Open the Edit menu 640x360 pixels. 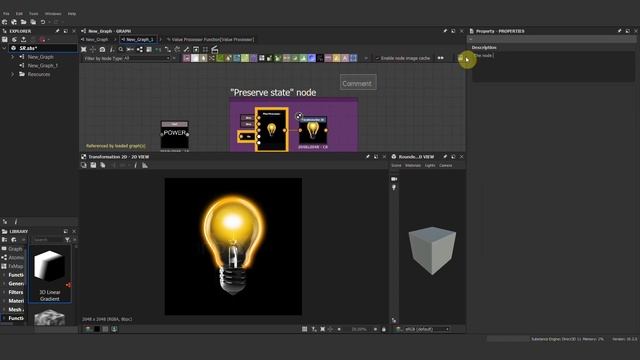point(19,13)
